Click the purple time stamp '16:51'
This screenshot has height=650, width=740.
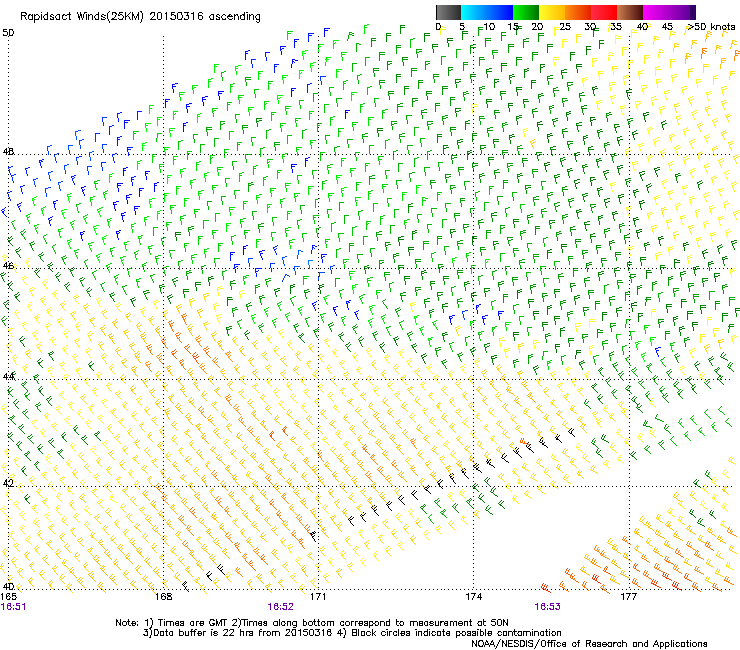13,607
